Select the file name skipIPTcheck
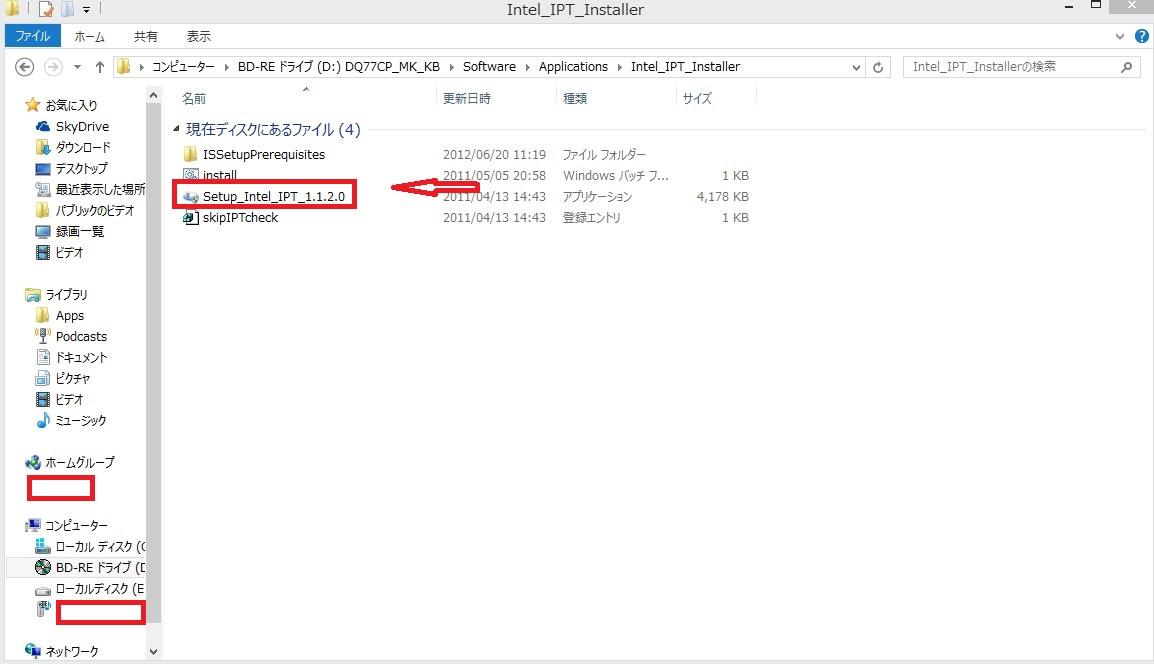Screen dimensions: 1154x664 [x=241, y=217]
